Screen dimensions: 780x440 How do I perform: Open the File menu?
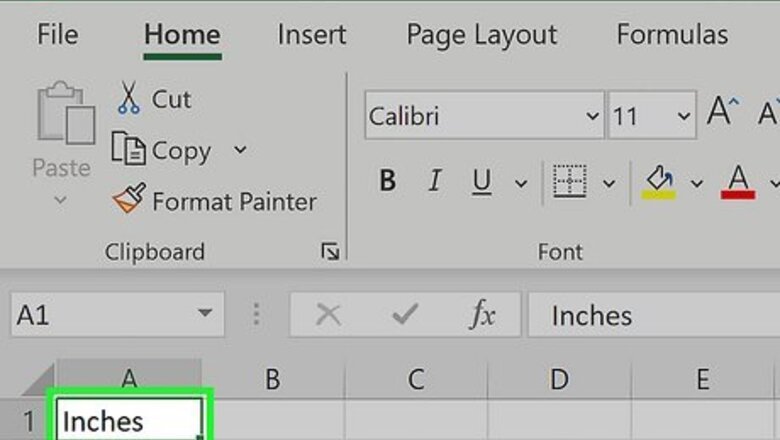pyautogui.click(x=58, y=35)
